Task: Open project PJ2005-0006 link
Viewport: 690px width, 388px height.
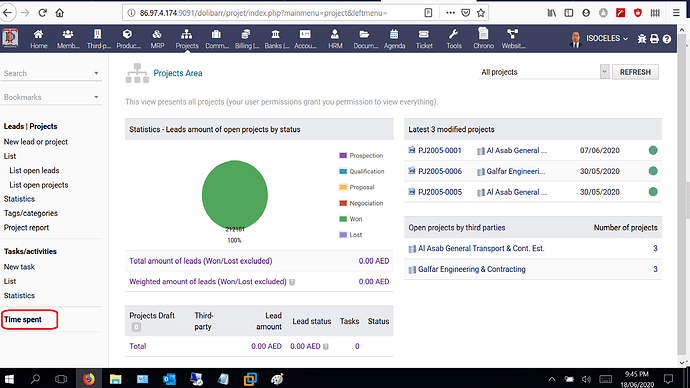Action: (x=440, y=171)
